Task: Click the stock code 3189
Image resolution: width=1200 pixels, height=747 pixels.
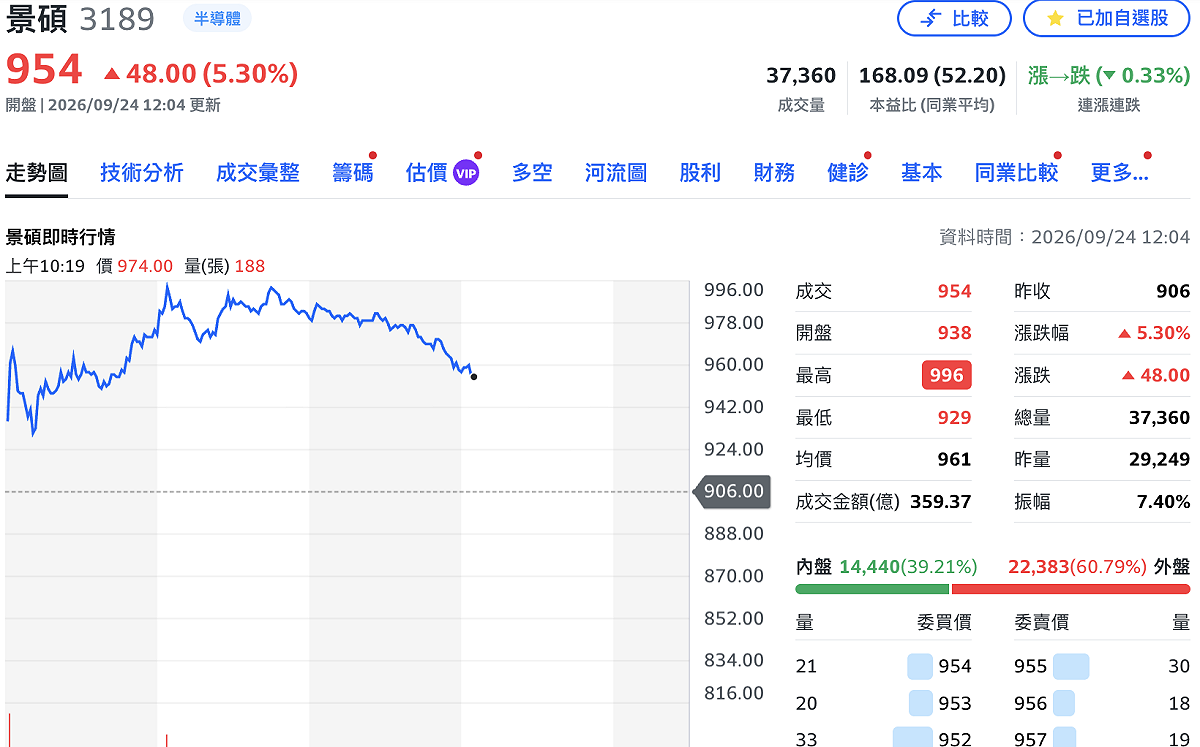Action: pyautogui.click(x=117, y=19)
